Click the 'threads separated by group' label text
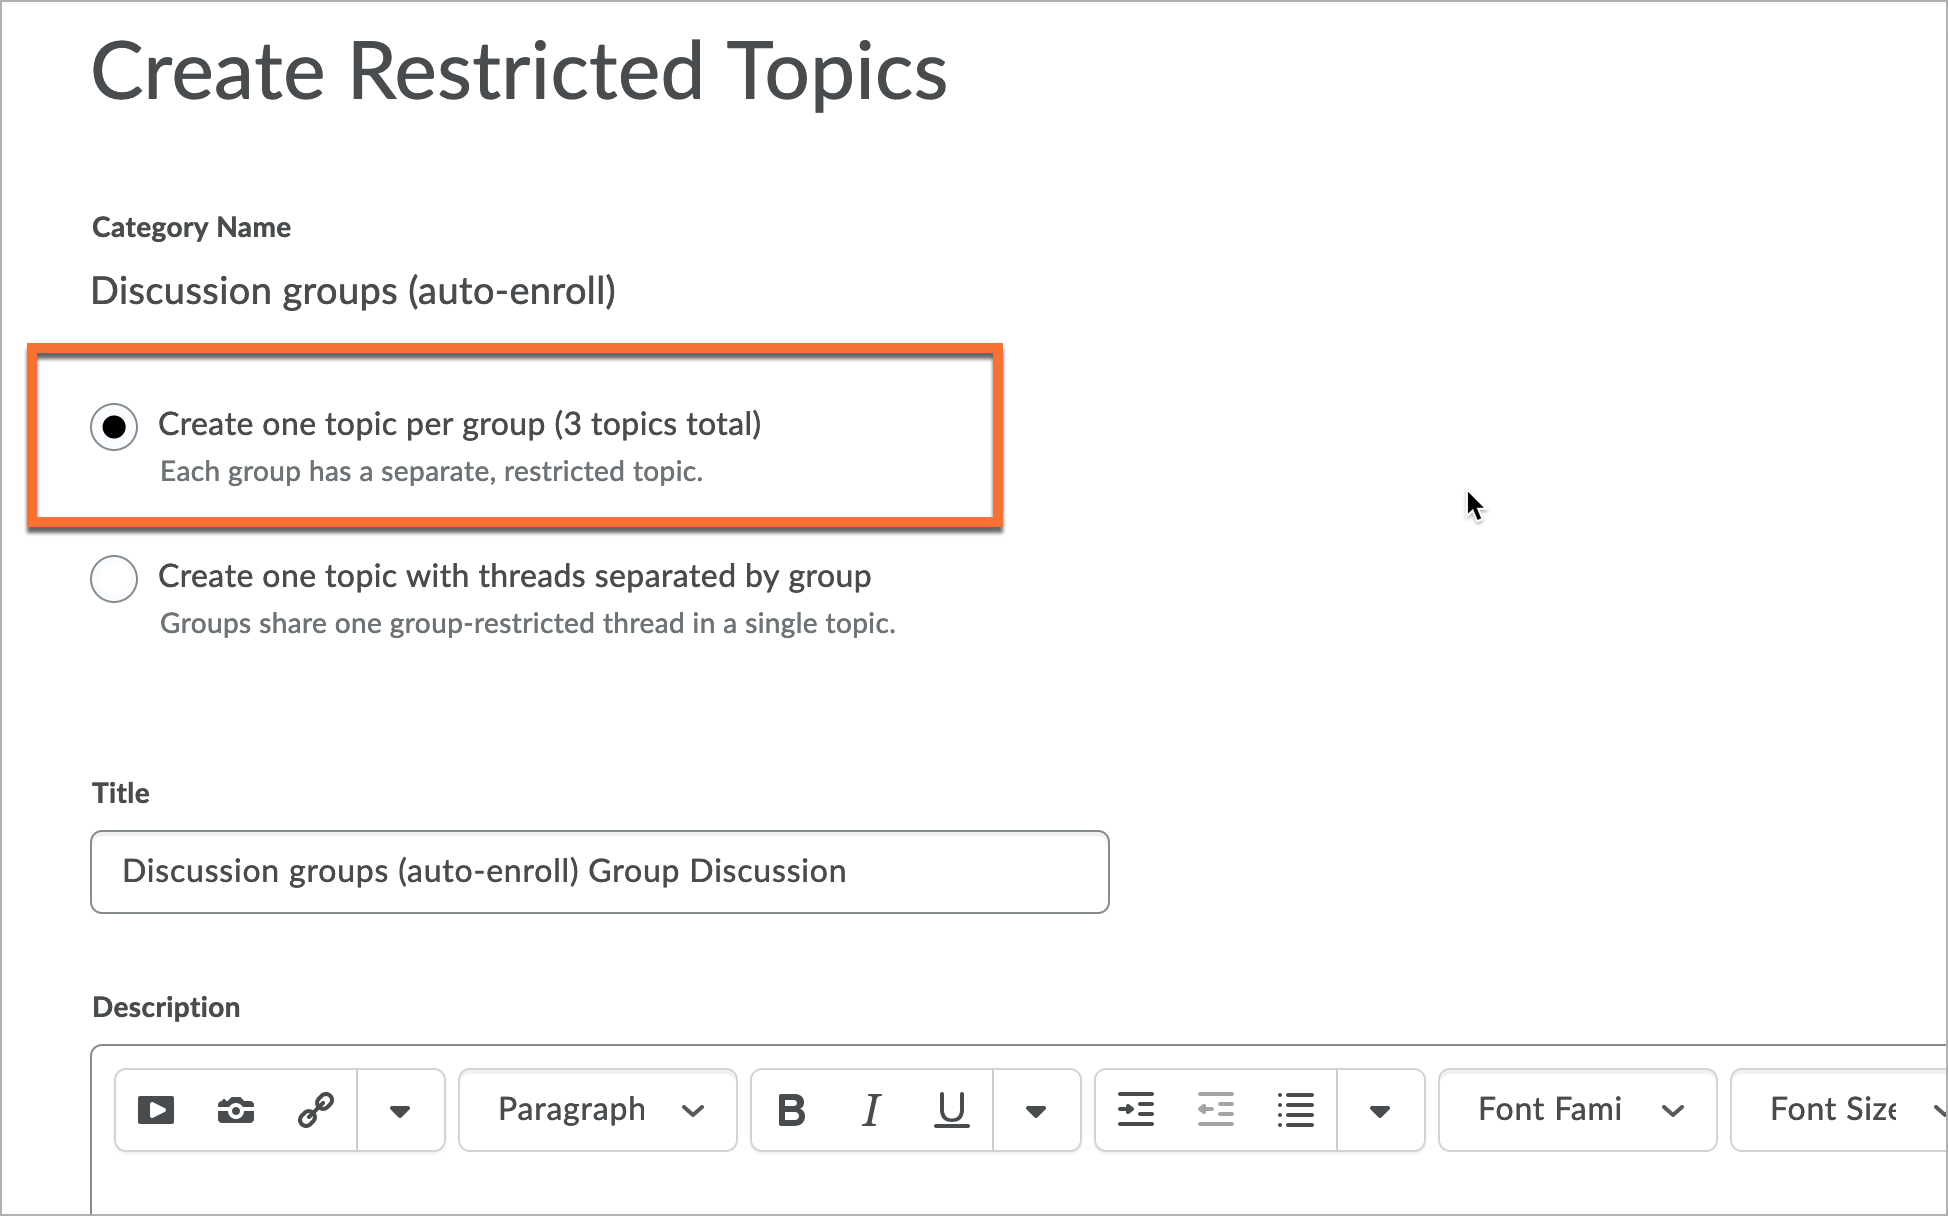 click(514, 576)
